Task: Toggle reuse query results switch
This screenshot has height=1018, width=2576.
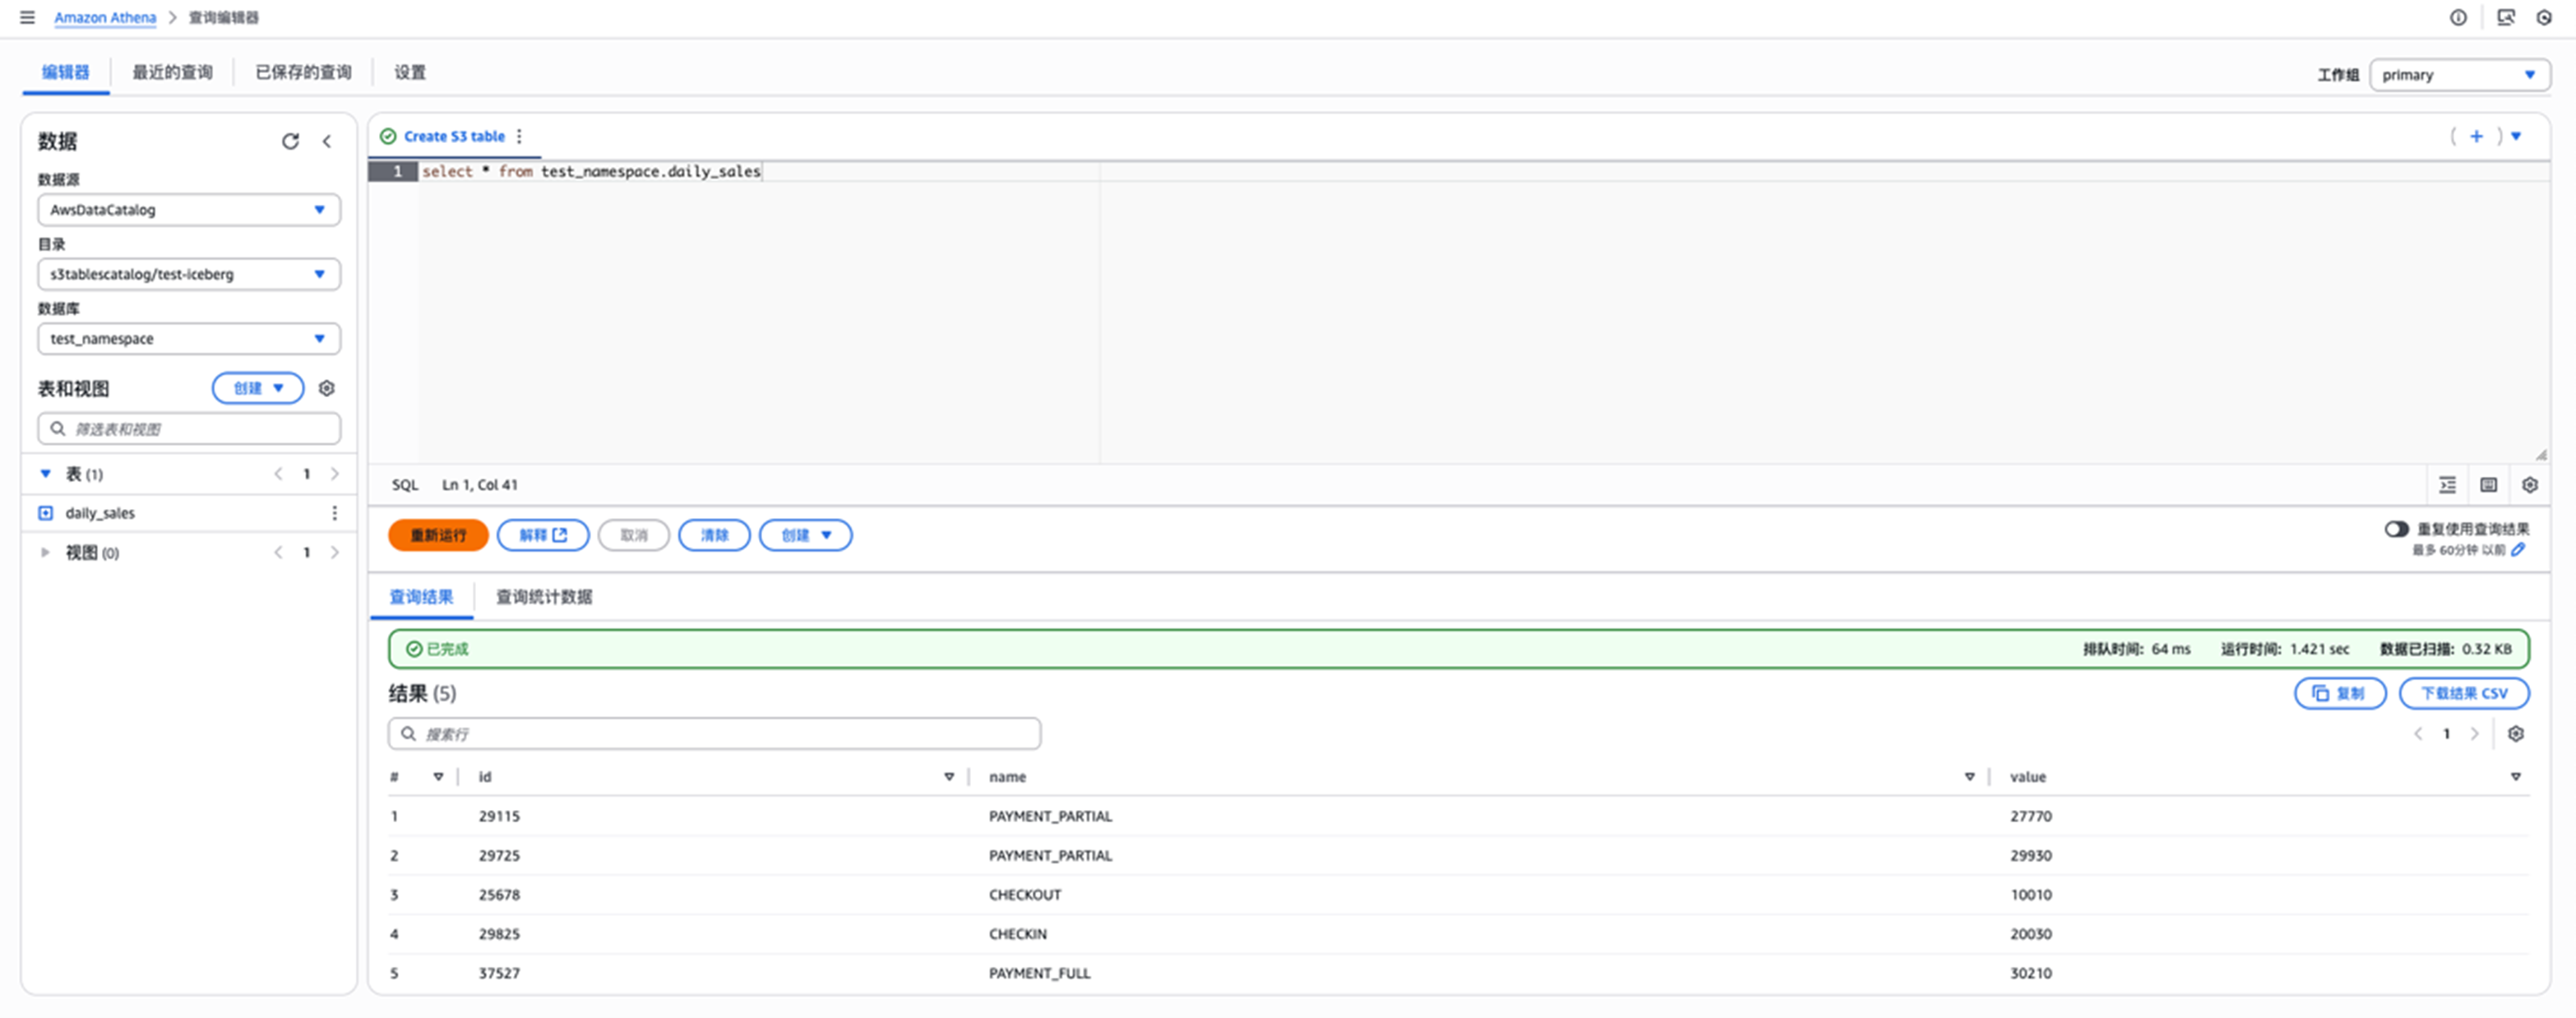Action: click(x=2396, y=529)
